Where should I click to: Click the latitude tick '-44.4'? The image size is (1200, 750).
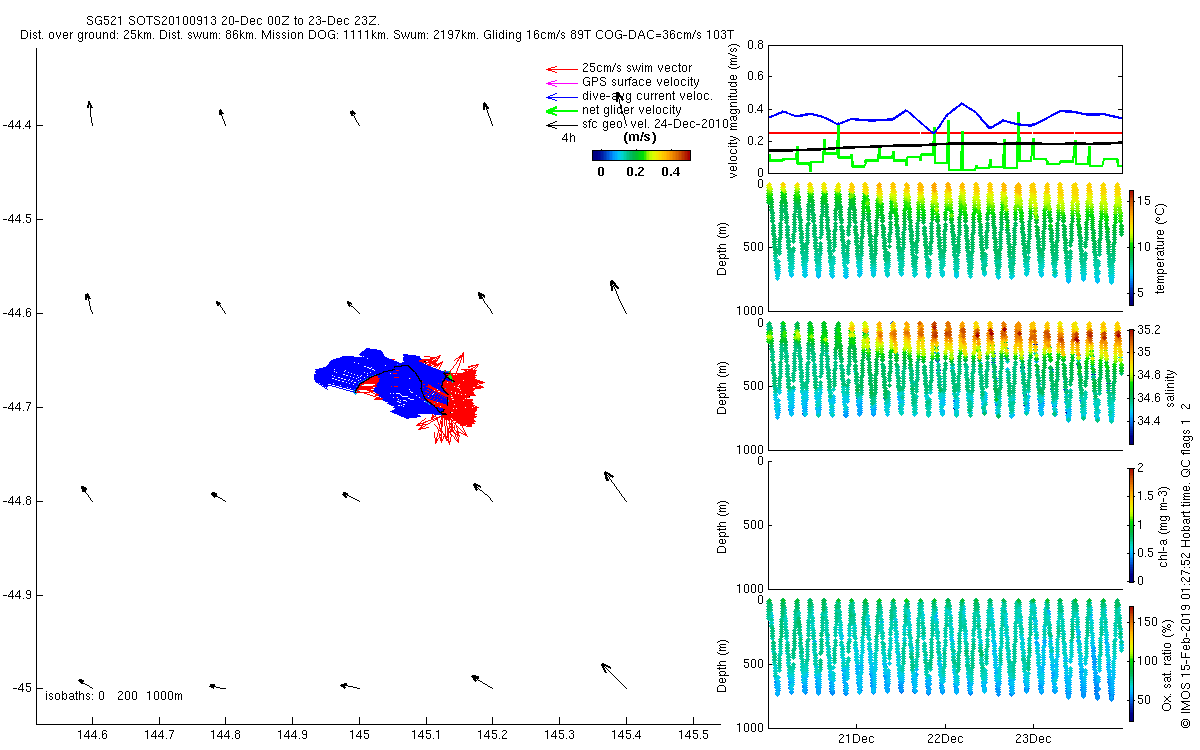[17, 125]
